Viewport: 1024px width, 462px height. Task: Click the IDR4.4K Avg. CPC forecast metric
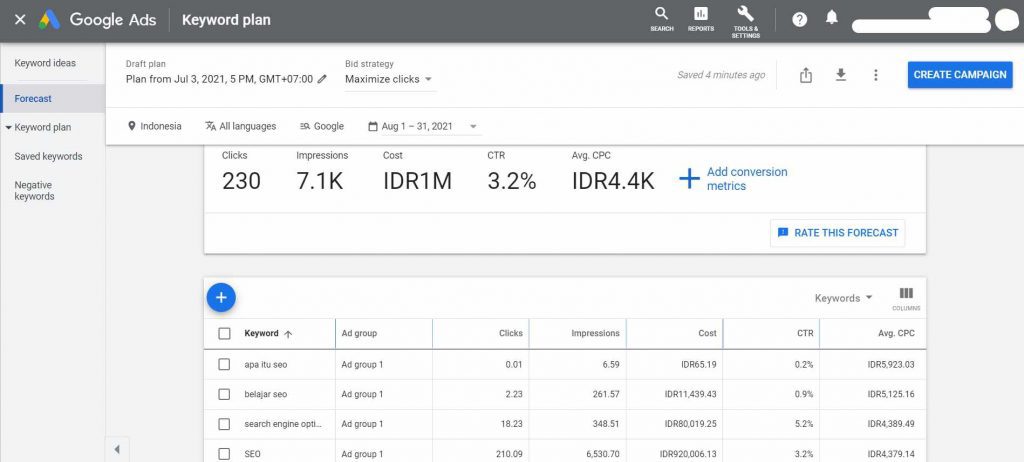[613, 181]
